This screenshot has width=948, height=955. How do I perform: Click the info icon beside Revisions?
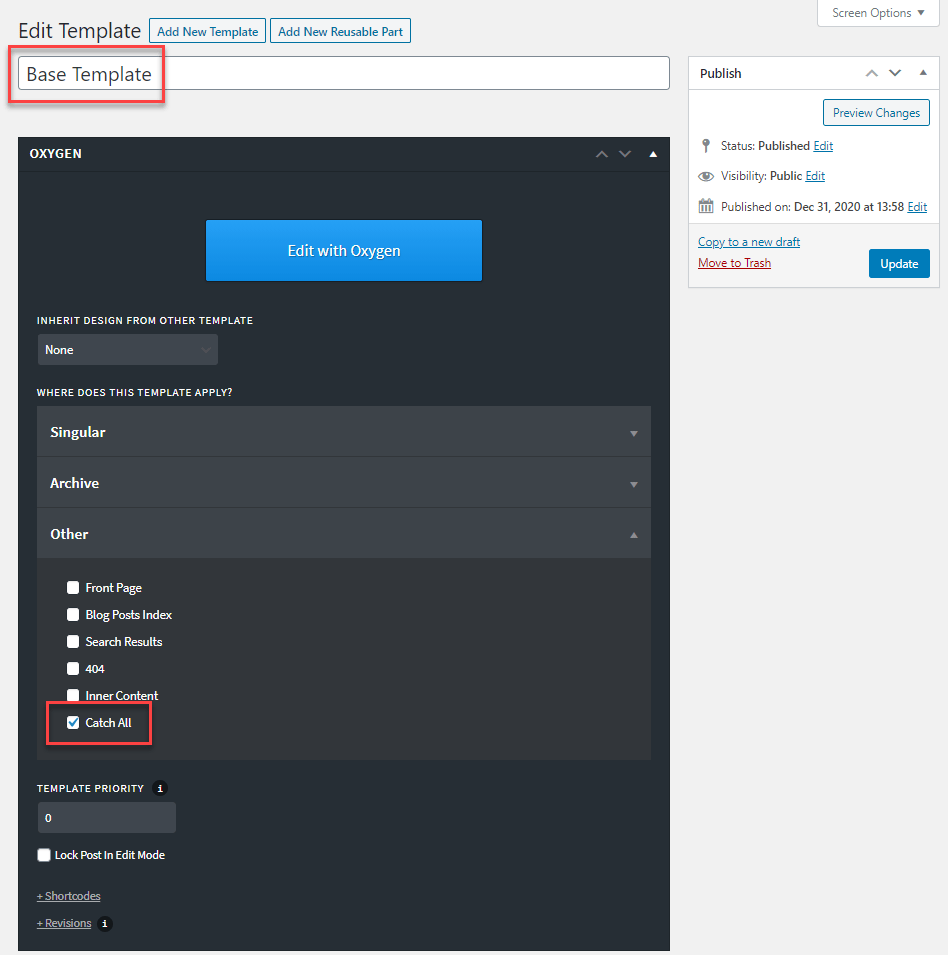pyautogui.click(x=104, y=923)
